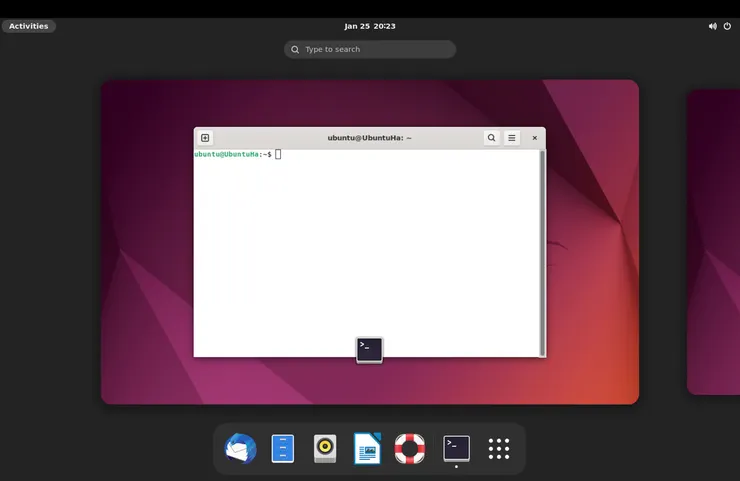Image resolution: width=740 pixels, height=481 pixels.
Task: Click the volume icon in the top bar
Action: pyautogui.click(x=713, y=26)
